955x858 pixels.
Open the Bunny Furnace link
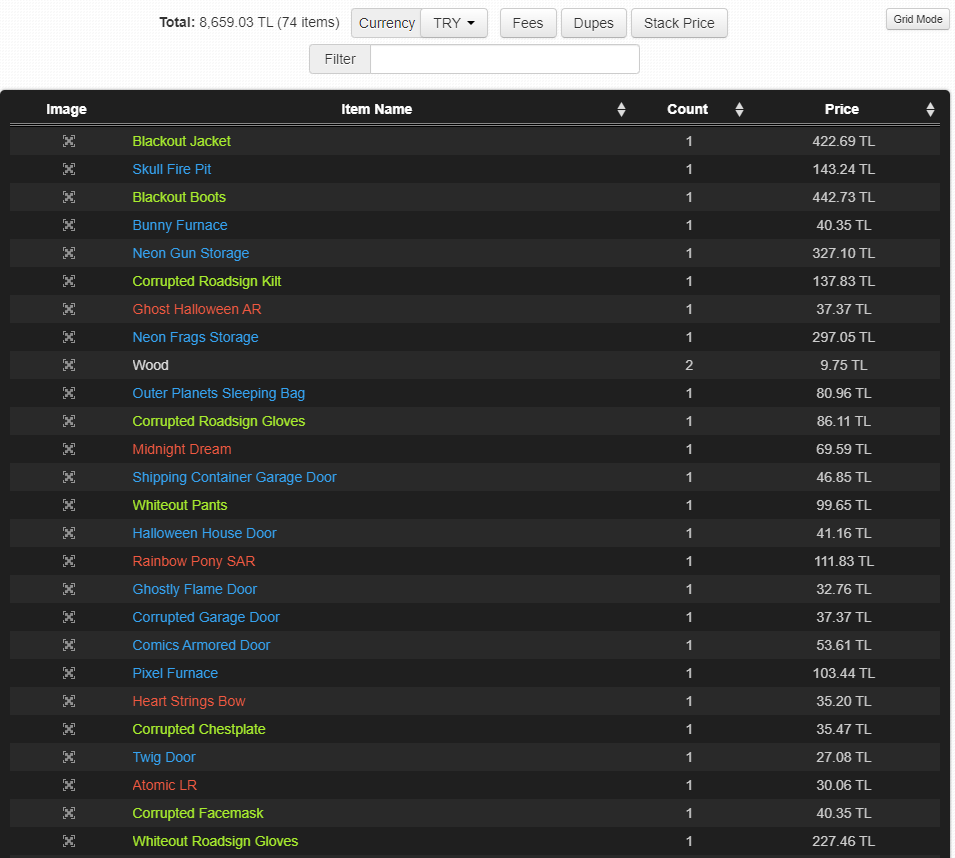click(x=180, y=225)
